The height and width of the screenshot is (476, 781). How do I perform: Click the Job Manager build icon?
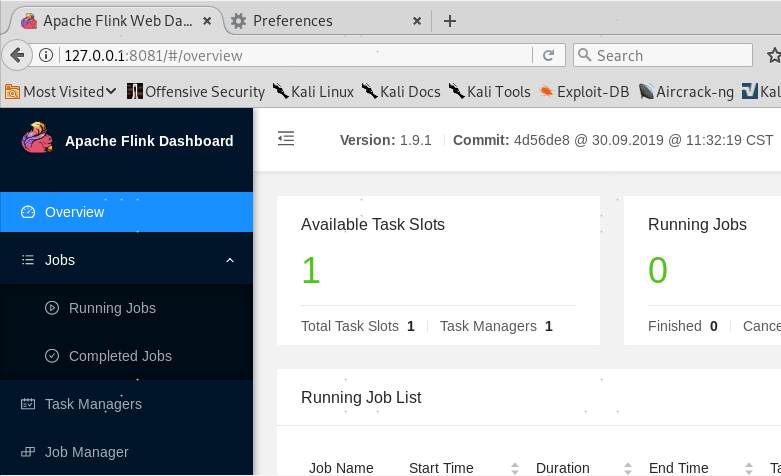28,452
